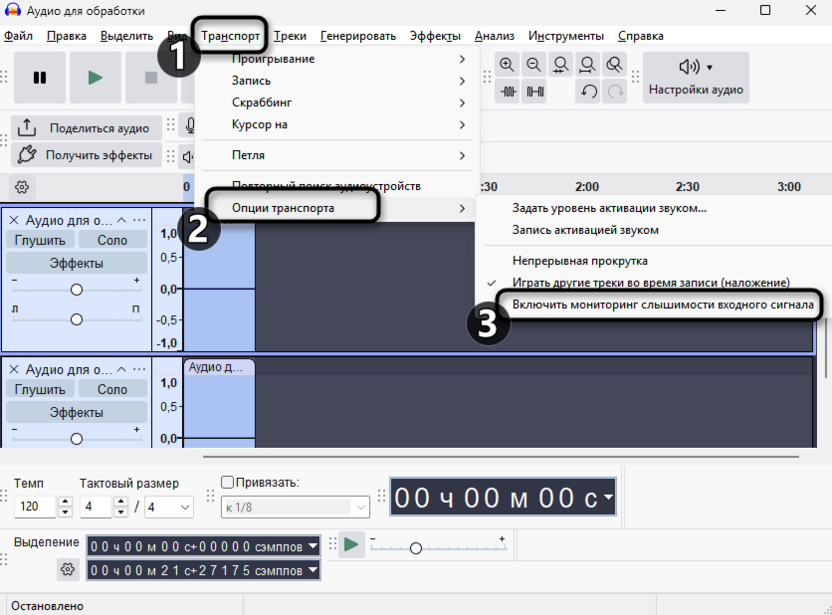Enable the Привязать snap checkbox
832x615 pixels.
pyautogui.click(x=227, y=482)
